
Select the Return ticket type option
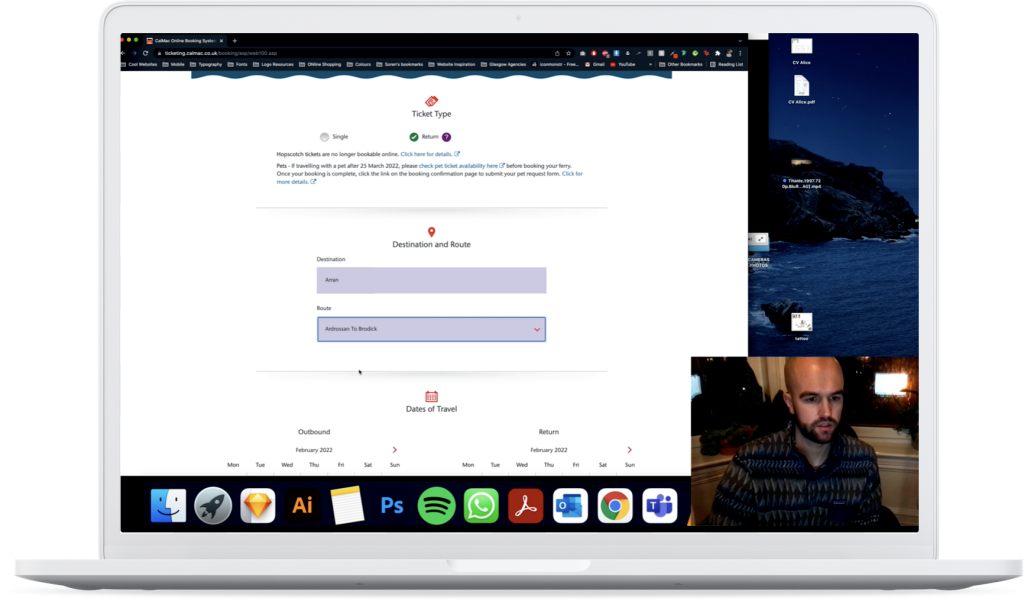click(x=414, y=137)
